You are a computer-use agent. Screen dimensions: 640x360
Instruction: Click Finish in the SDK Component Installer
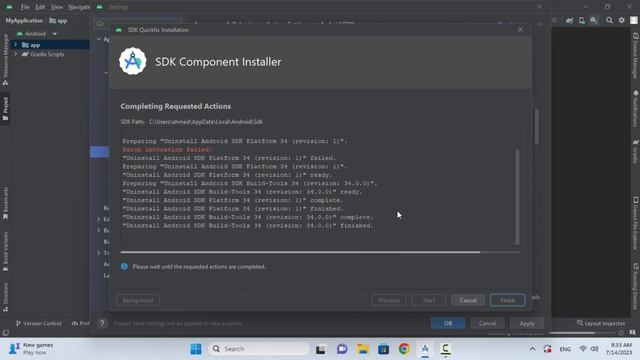coord(507,300)
